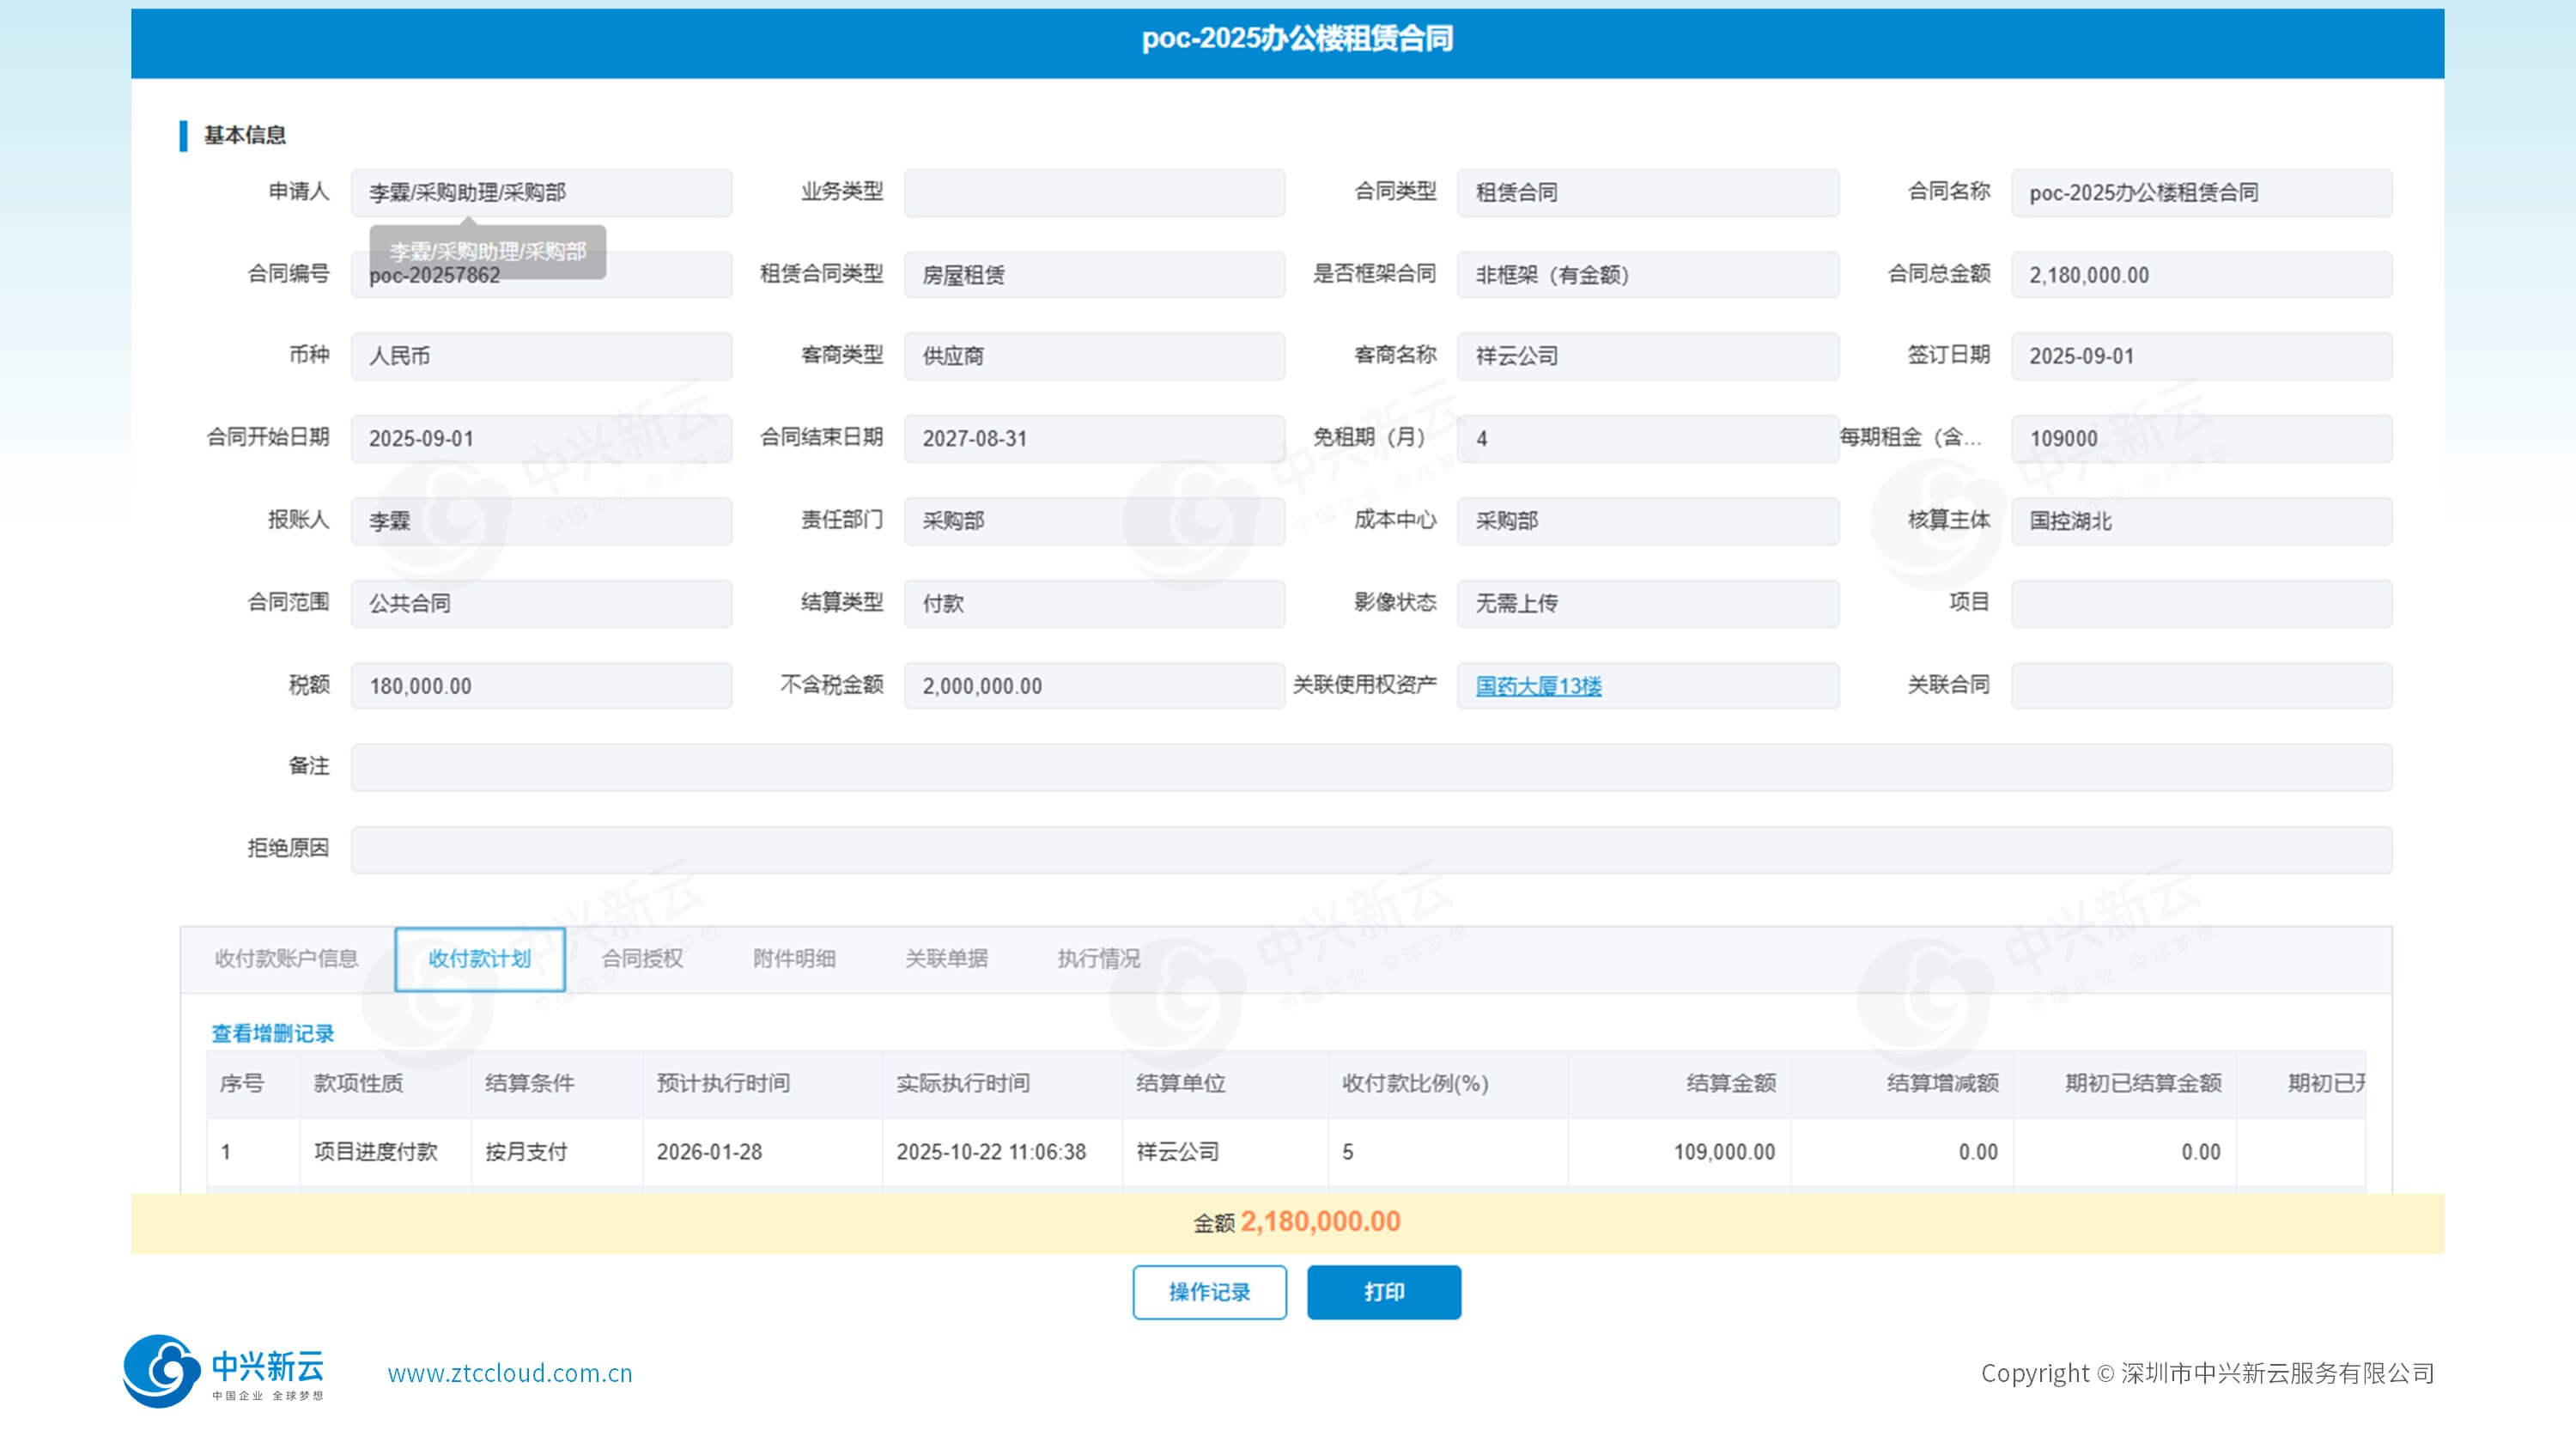This screenshot has width=2576, height=1449.
Task: Click the 影像状态 field showing 无需上传
Action: (1647, 603)
